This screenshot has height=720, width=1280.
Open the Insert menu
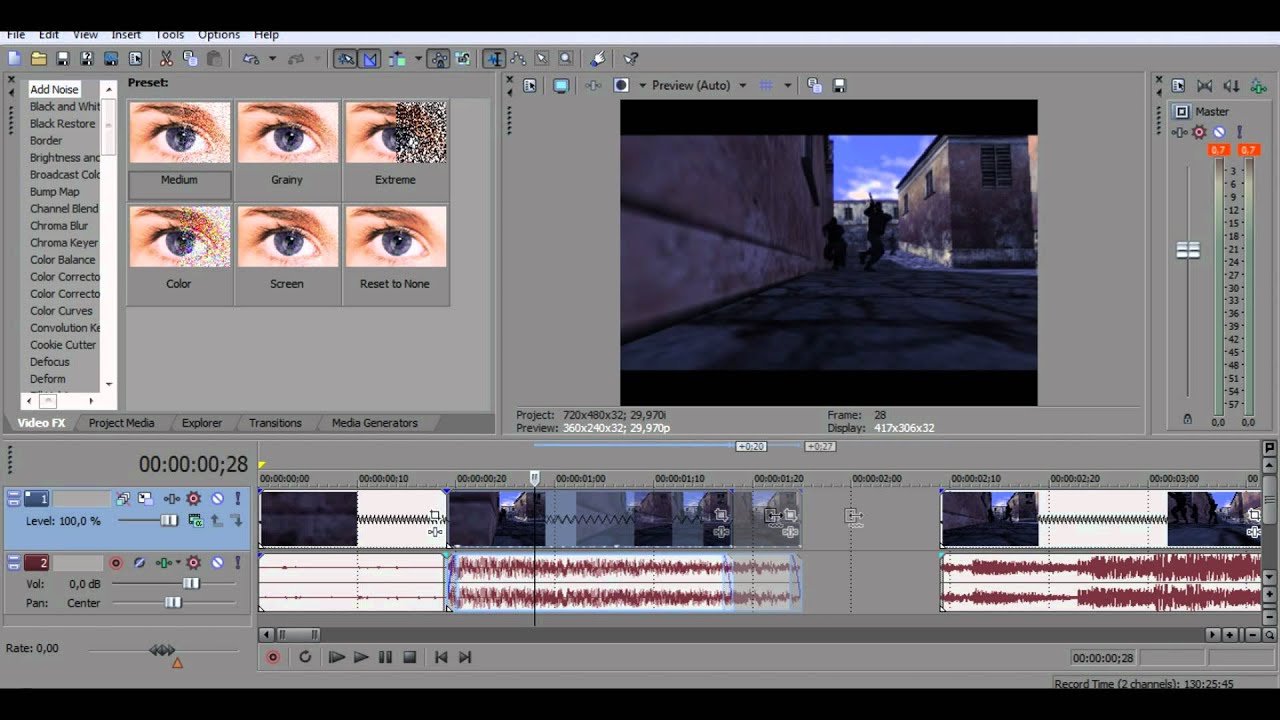pos(126,35)
